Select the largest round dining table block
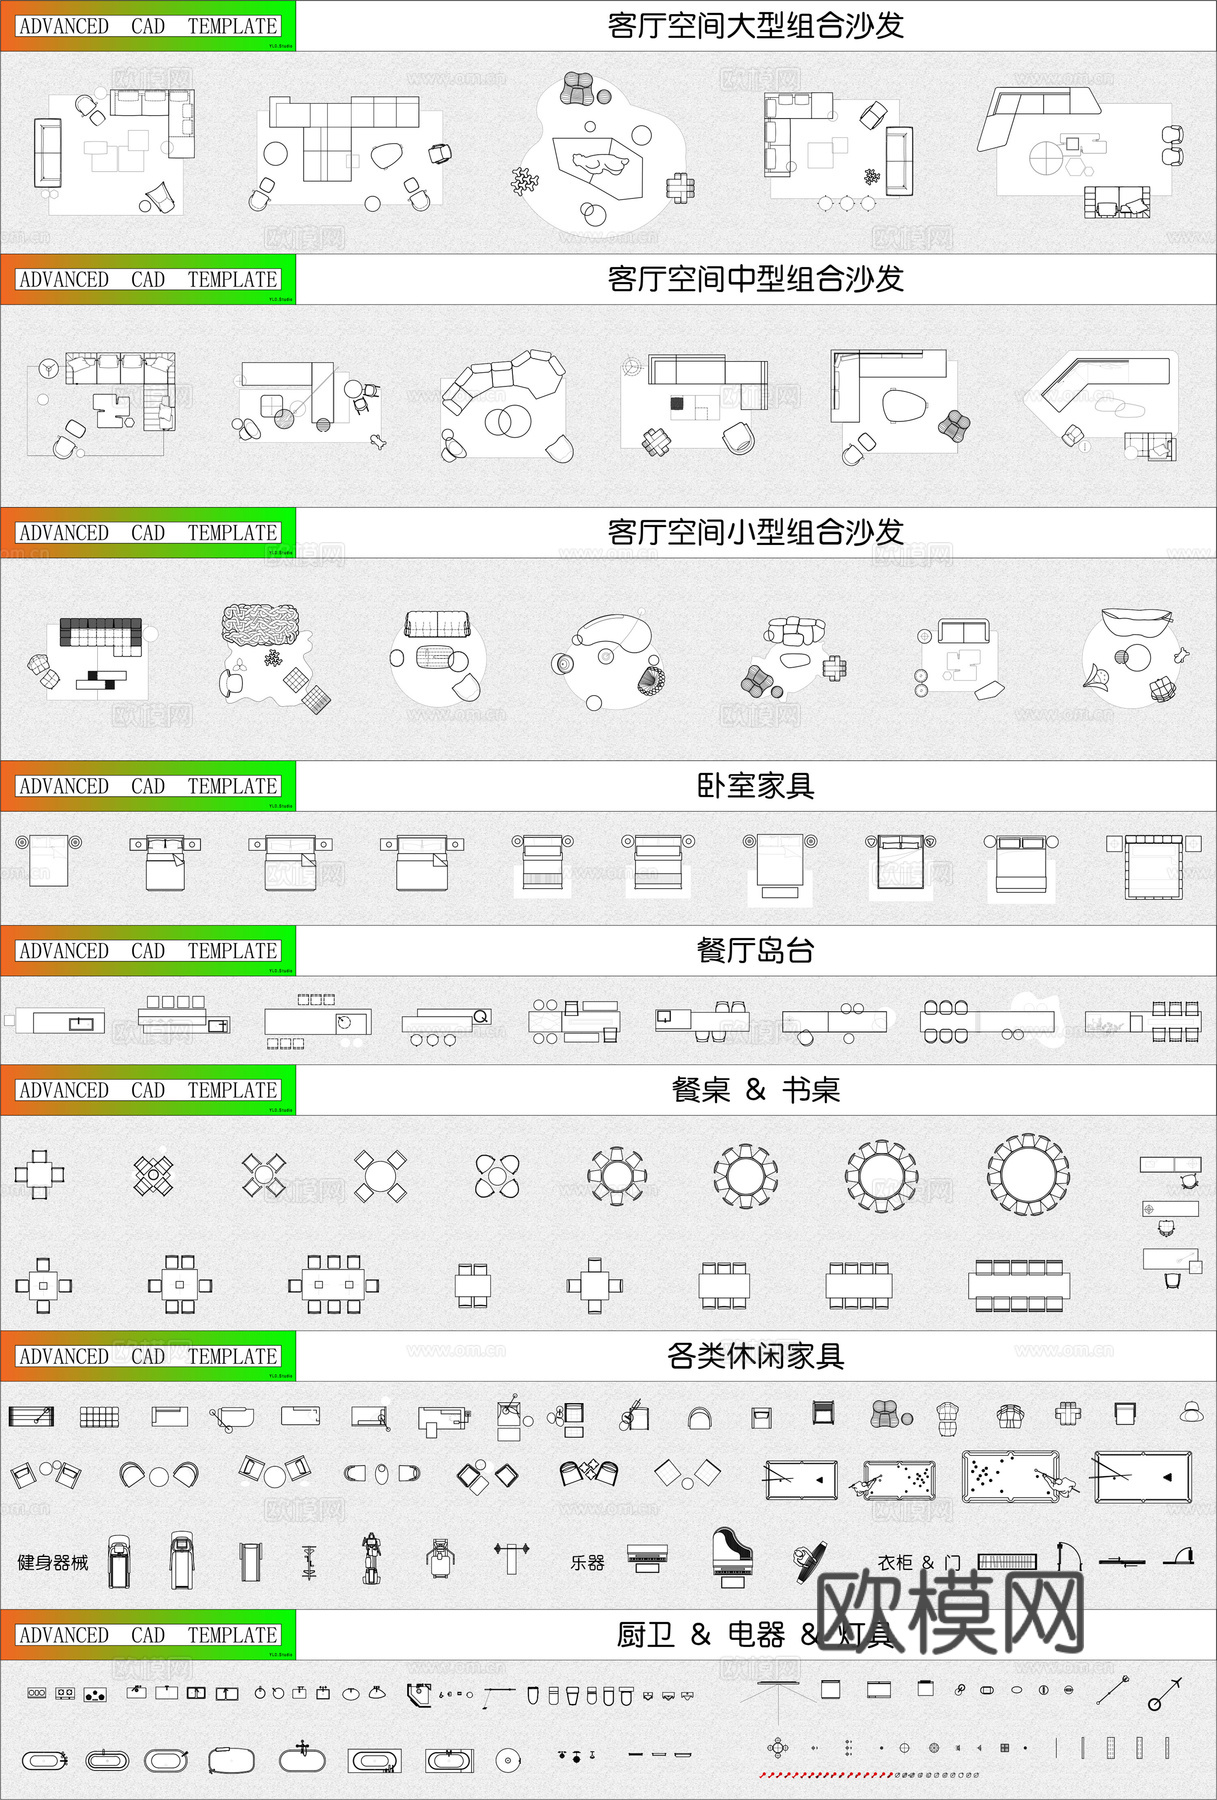This screenshot has height=1800, width=1217. click(x=1028, y=1174)
